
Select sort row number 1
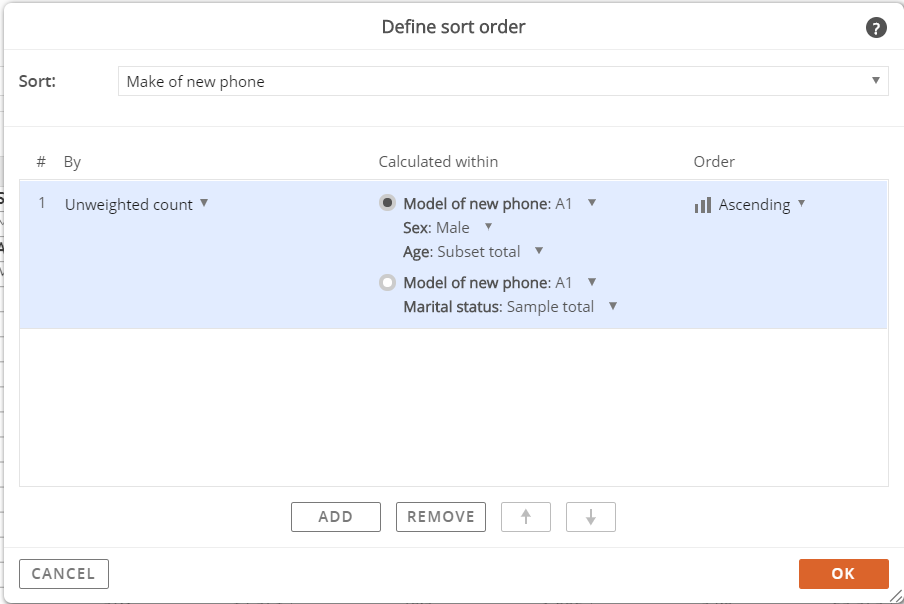coord(453,255)
